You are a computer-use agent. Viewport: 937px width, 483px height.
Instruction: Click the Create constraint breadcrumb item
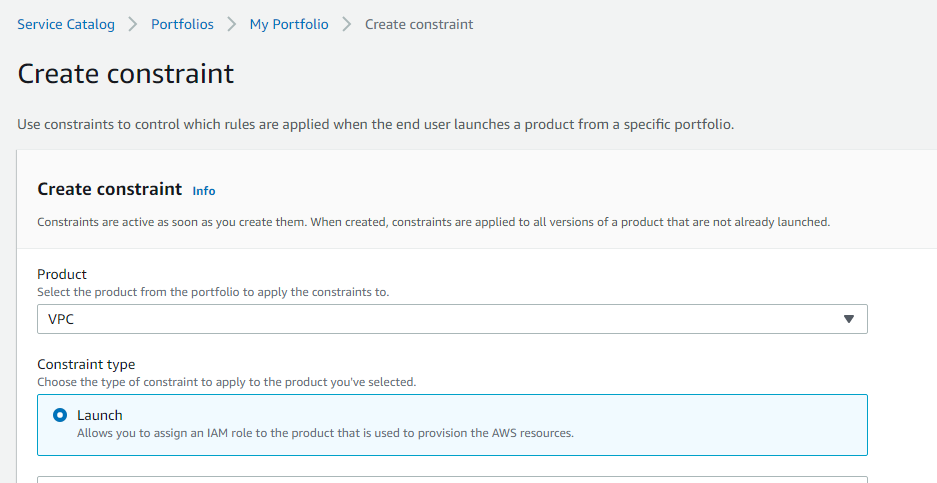pyautogui.click(x=419, y=24)
